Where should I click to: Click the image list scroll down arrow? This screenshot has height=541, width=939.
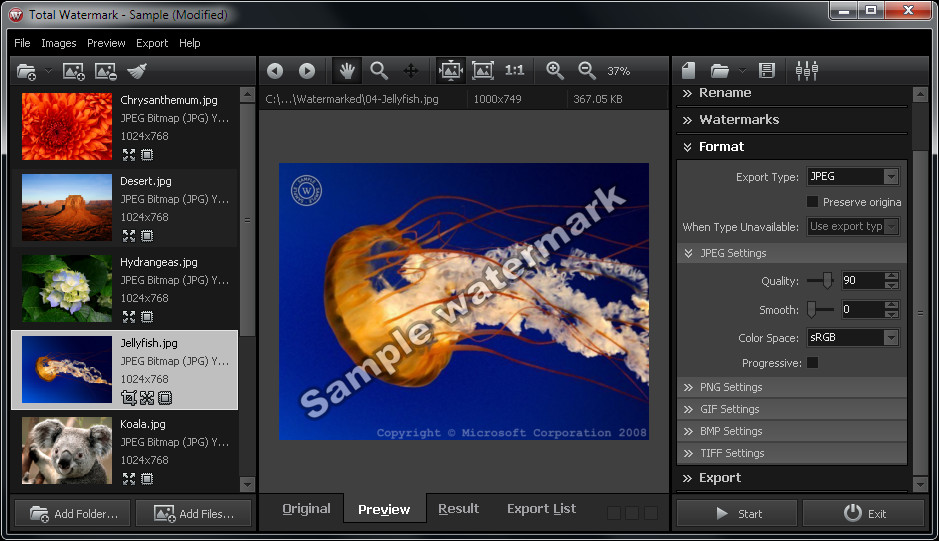[x=247, y=483]
